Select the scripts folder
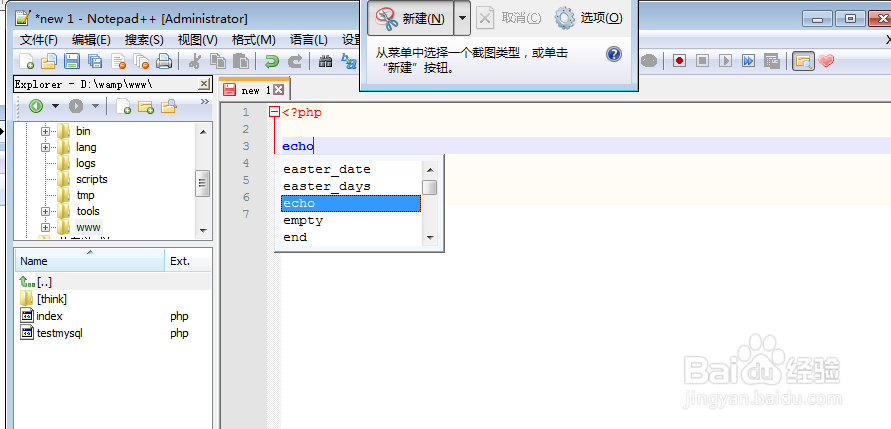This screenshot has width=891, height=429. 91,179
